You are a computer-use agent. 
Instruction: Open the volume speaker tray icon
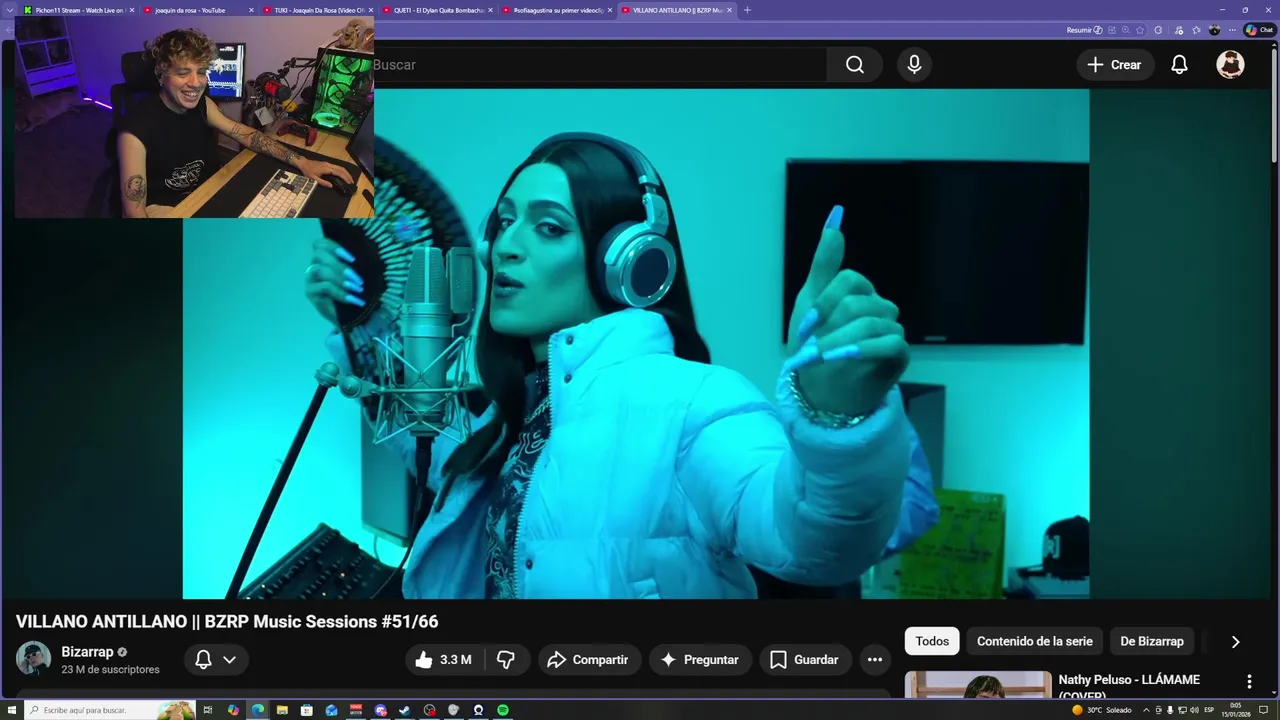tap(1194, 710)
